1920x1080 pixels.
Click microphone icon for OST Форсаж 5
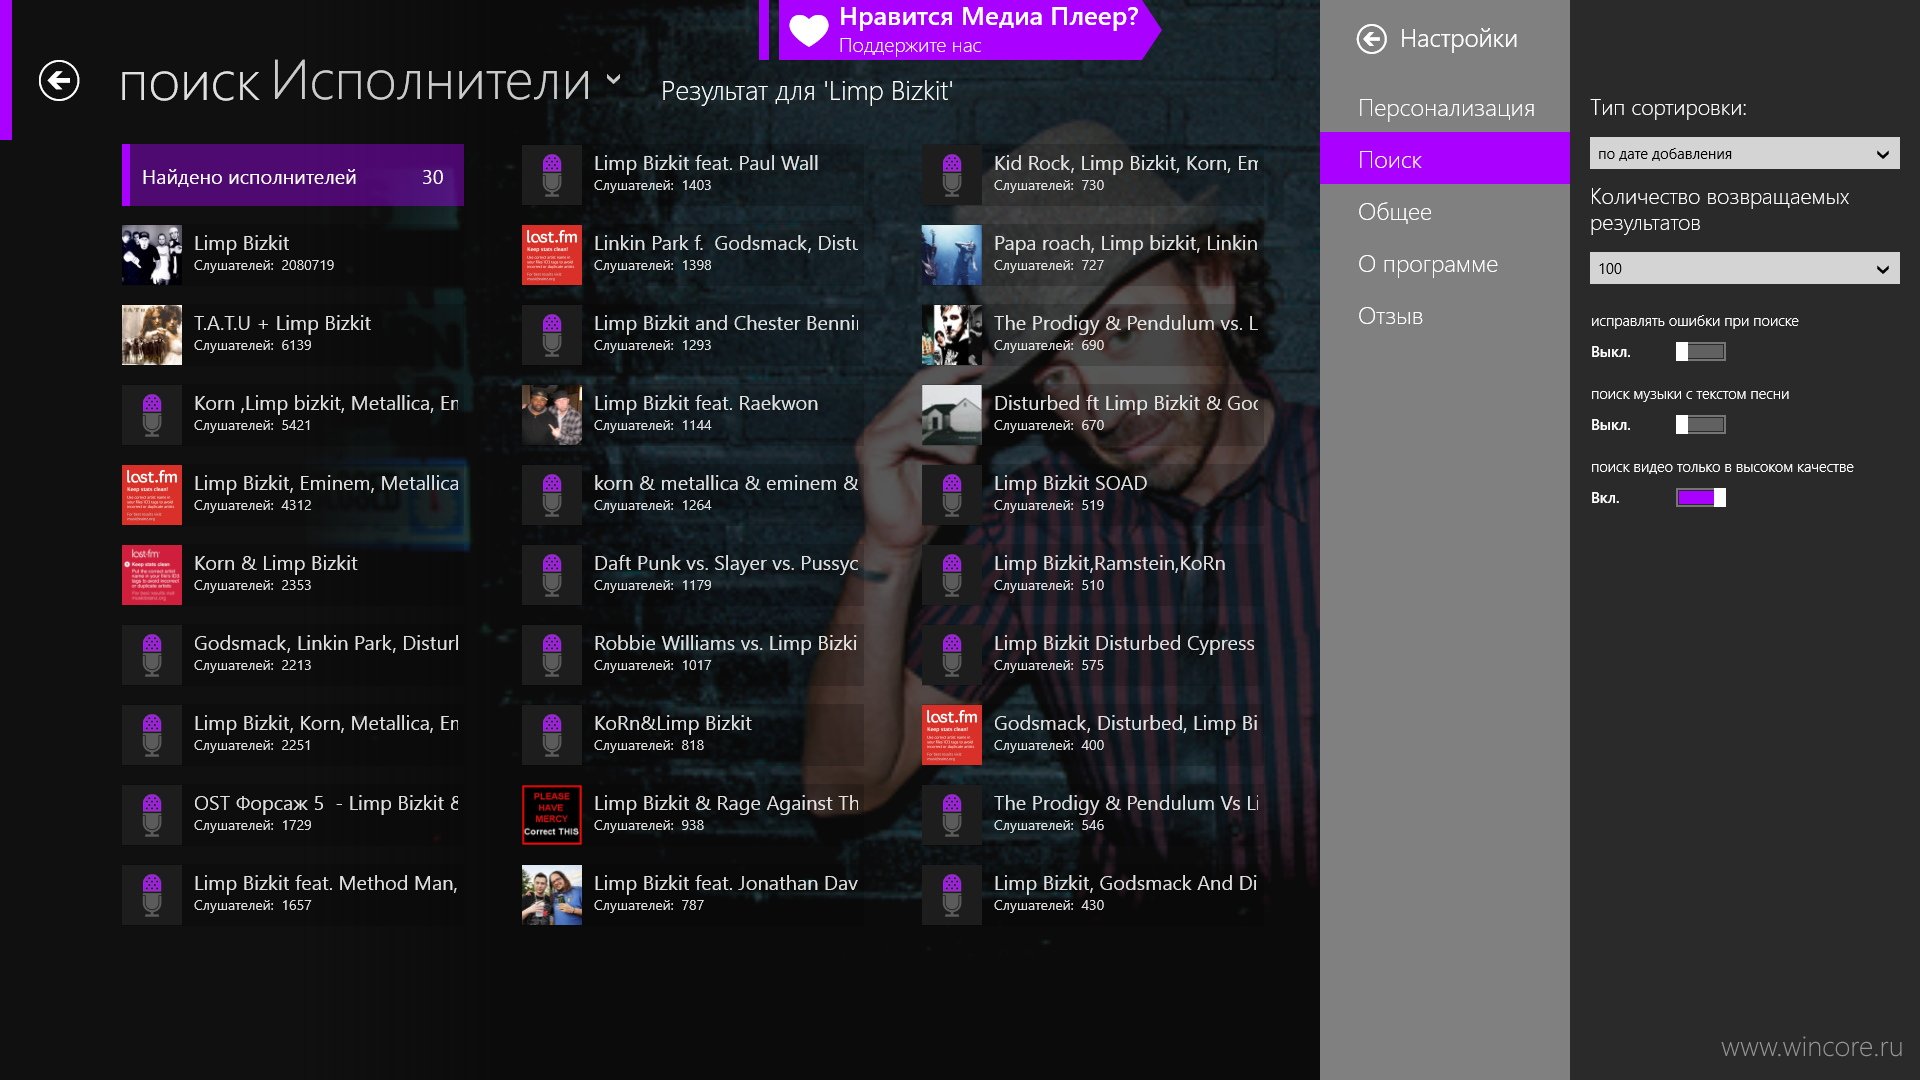[x=152, y=815]
